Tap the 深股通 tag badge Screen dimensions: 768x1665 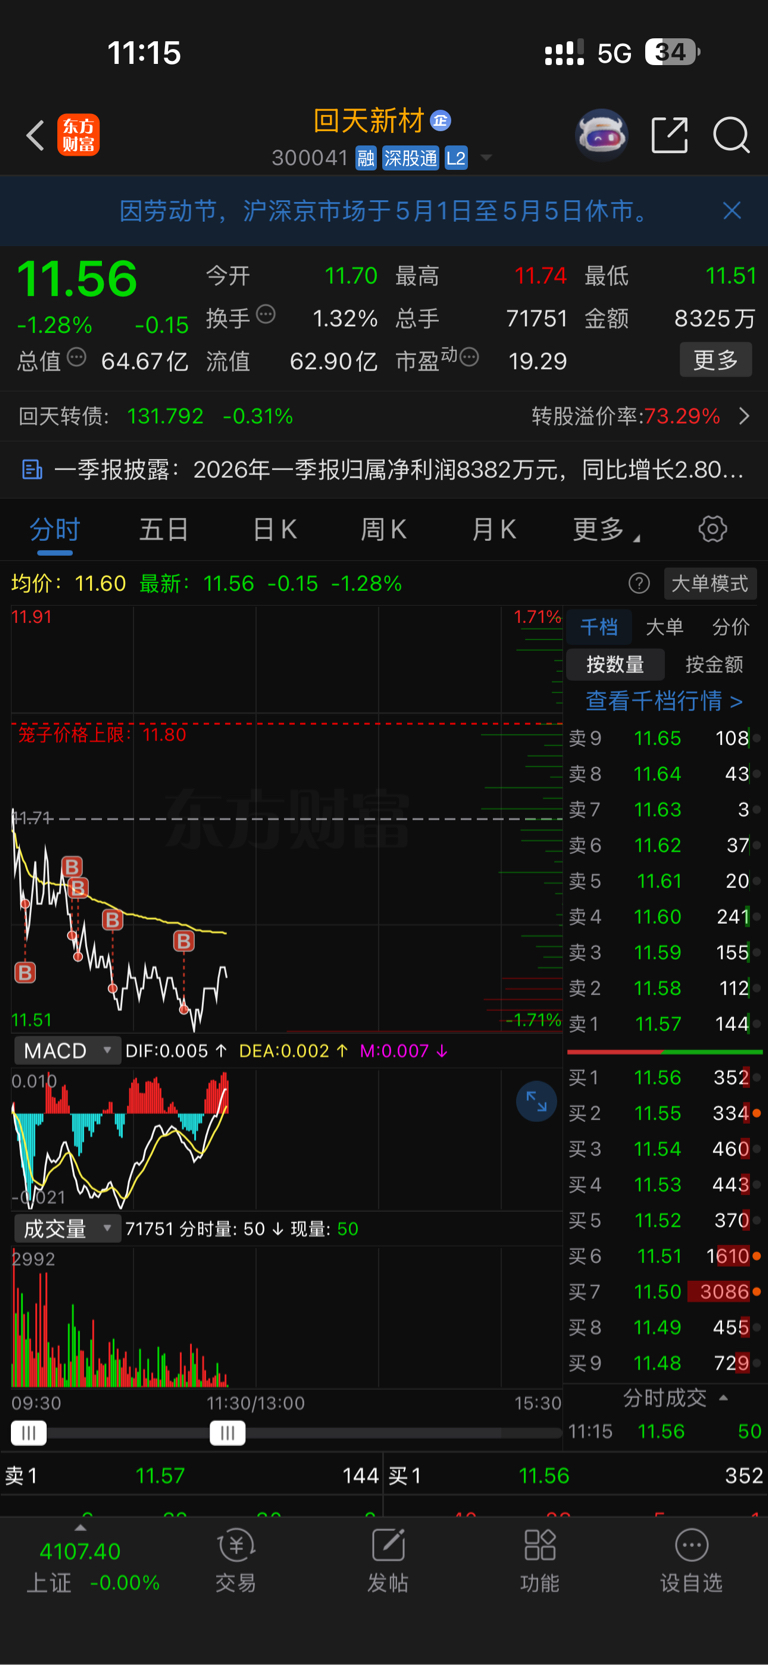click(411, 158)
